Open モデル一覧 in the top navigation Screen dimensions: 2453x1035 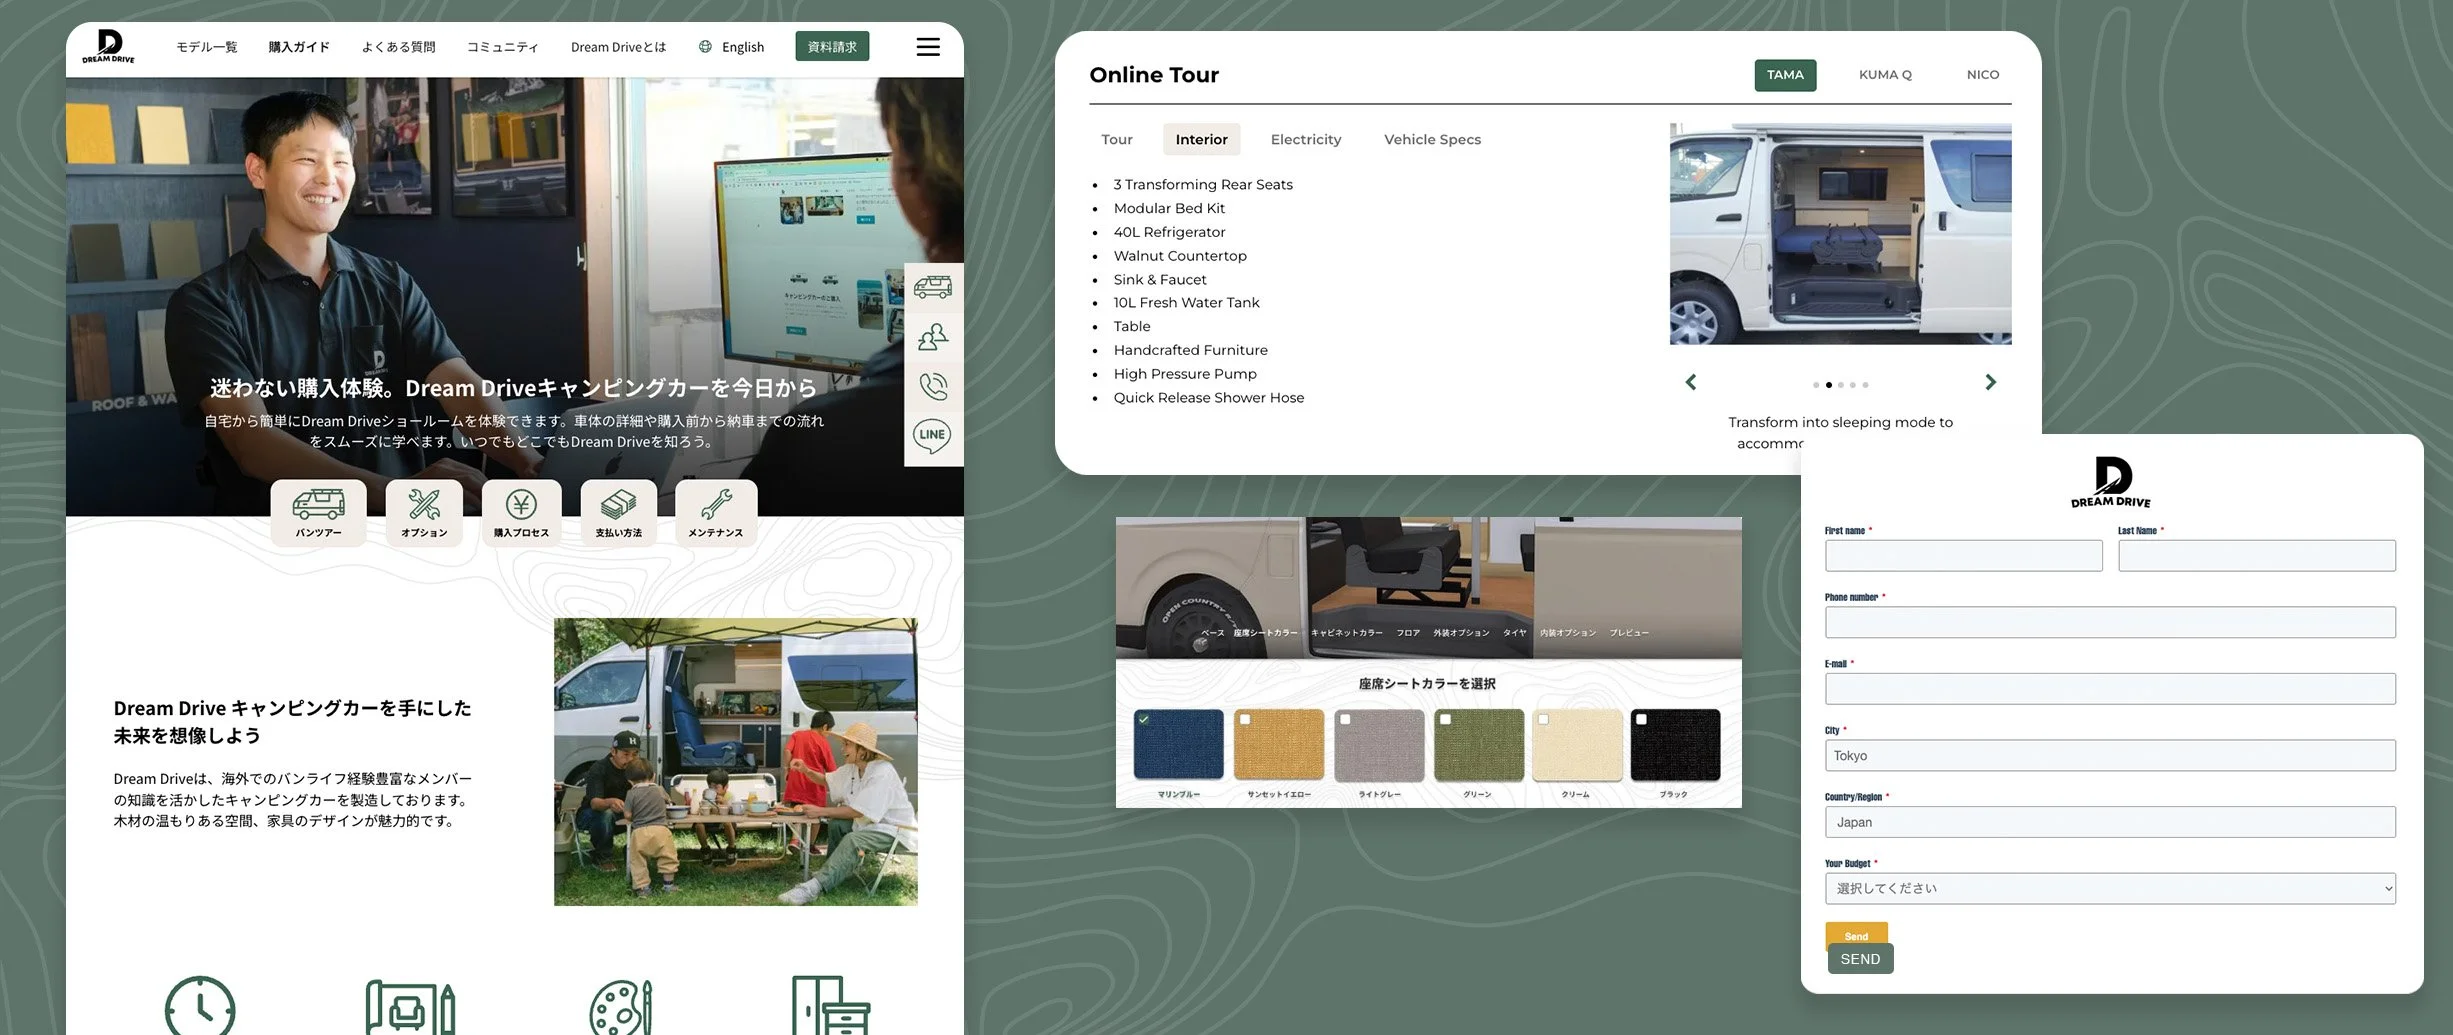tap(207, 47)
